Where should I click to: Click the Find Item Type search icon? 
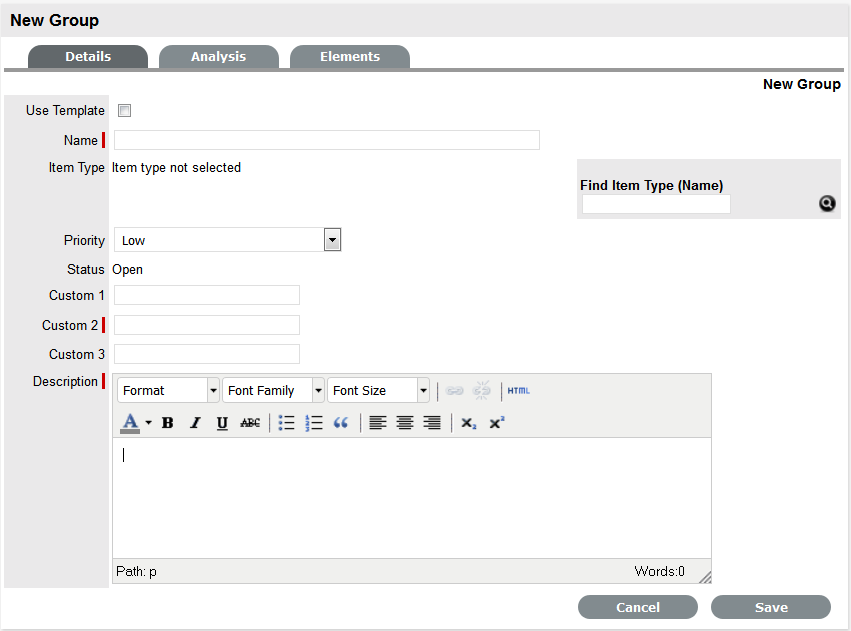pyautogui.click(x=827, y=203)
